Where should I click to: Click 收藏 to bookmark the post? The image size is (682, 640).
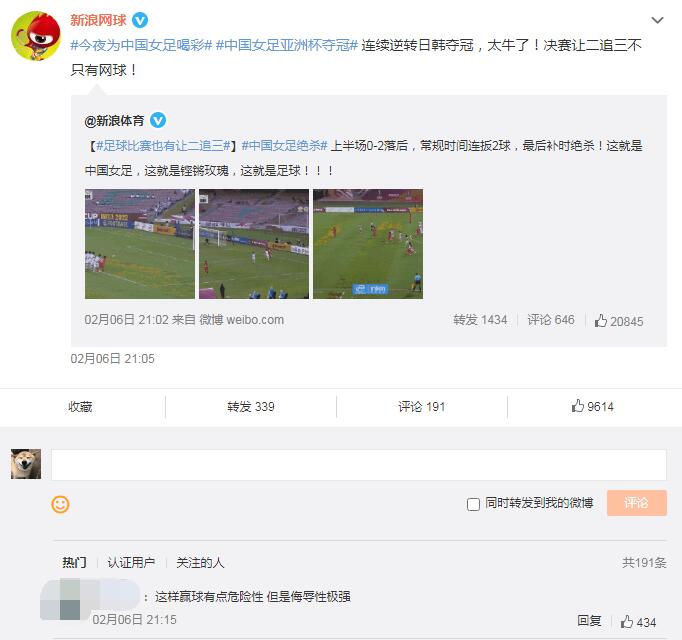click(80, 406)
